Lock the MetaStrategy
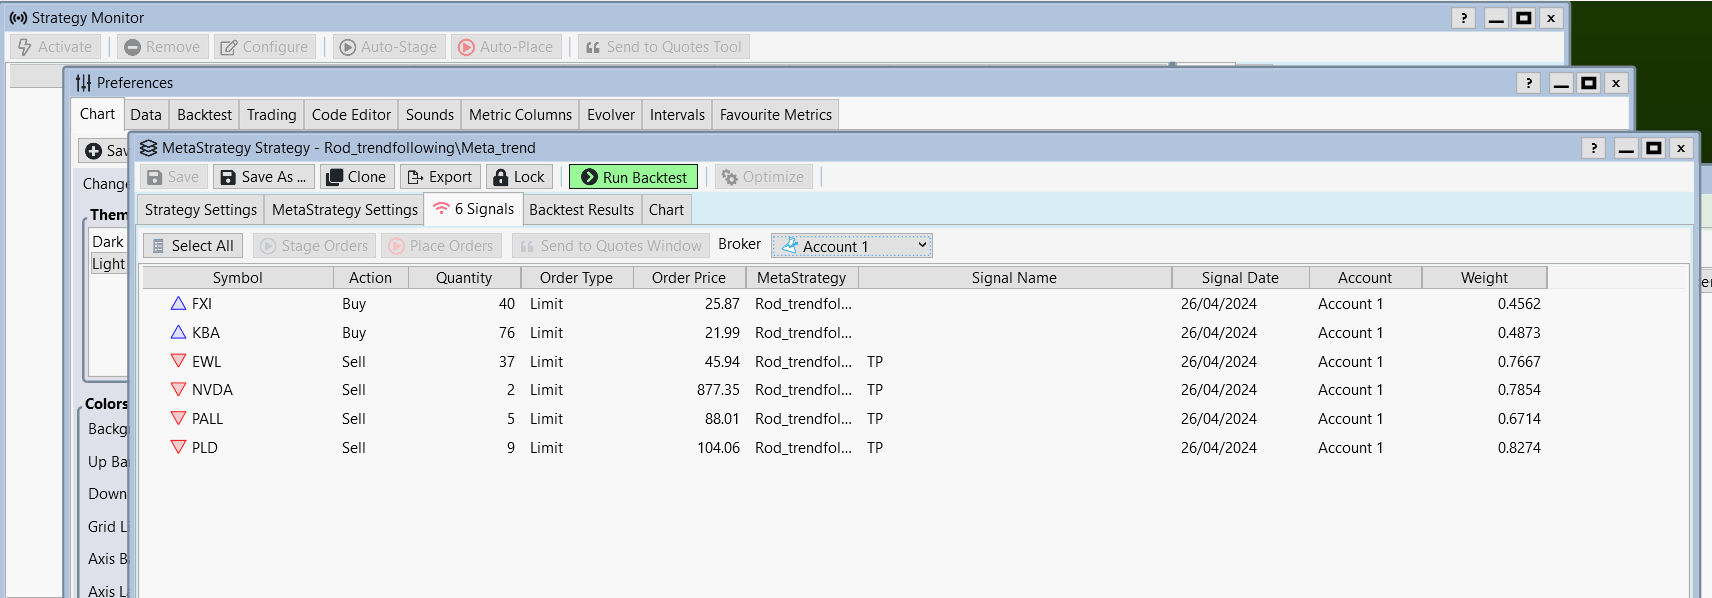 [x=519, y=177]
